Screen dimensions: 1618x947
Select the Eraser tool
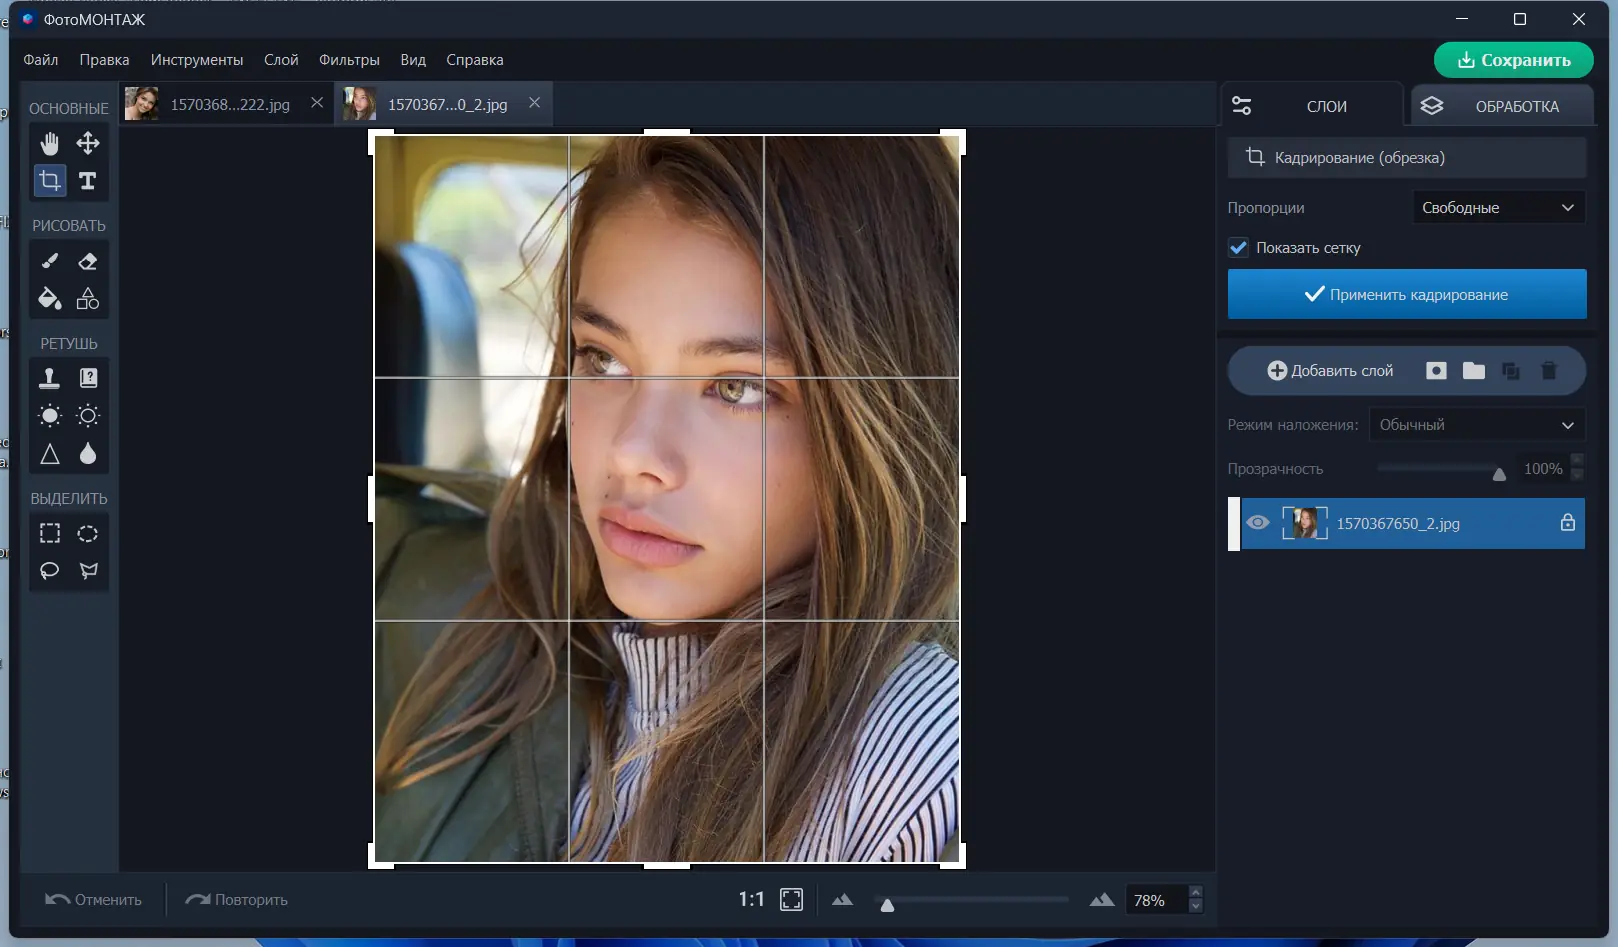tap(88, 261)
